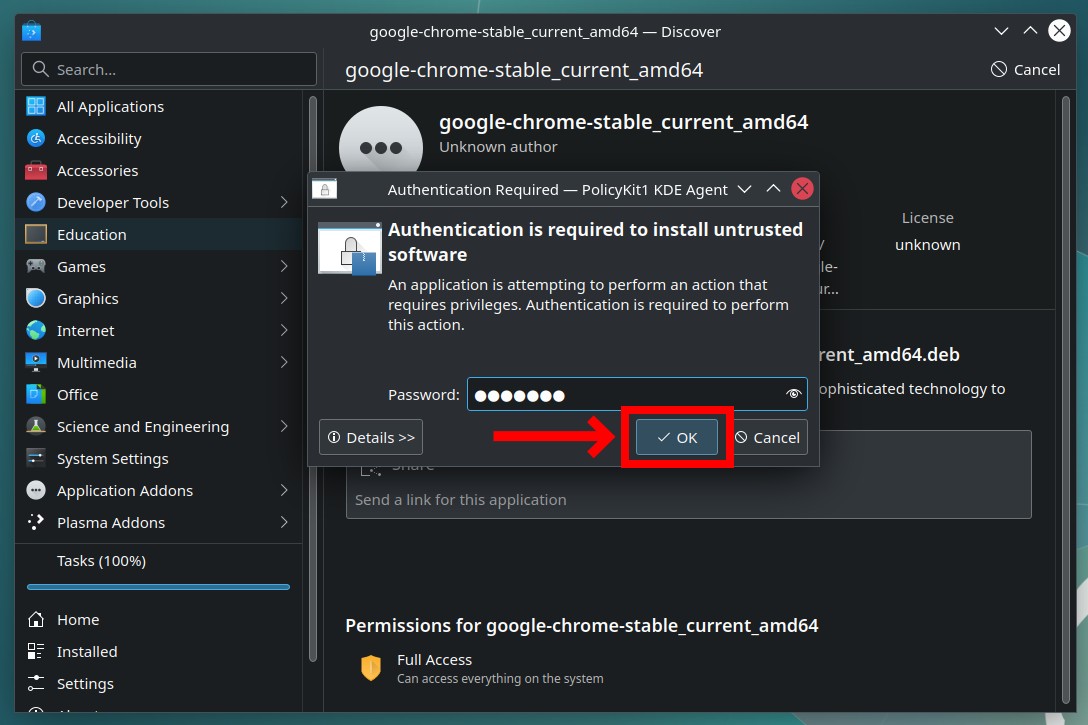Click the Installed list icon
Screen dimensions: 1088x725
point(35,651)
